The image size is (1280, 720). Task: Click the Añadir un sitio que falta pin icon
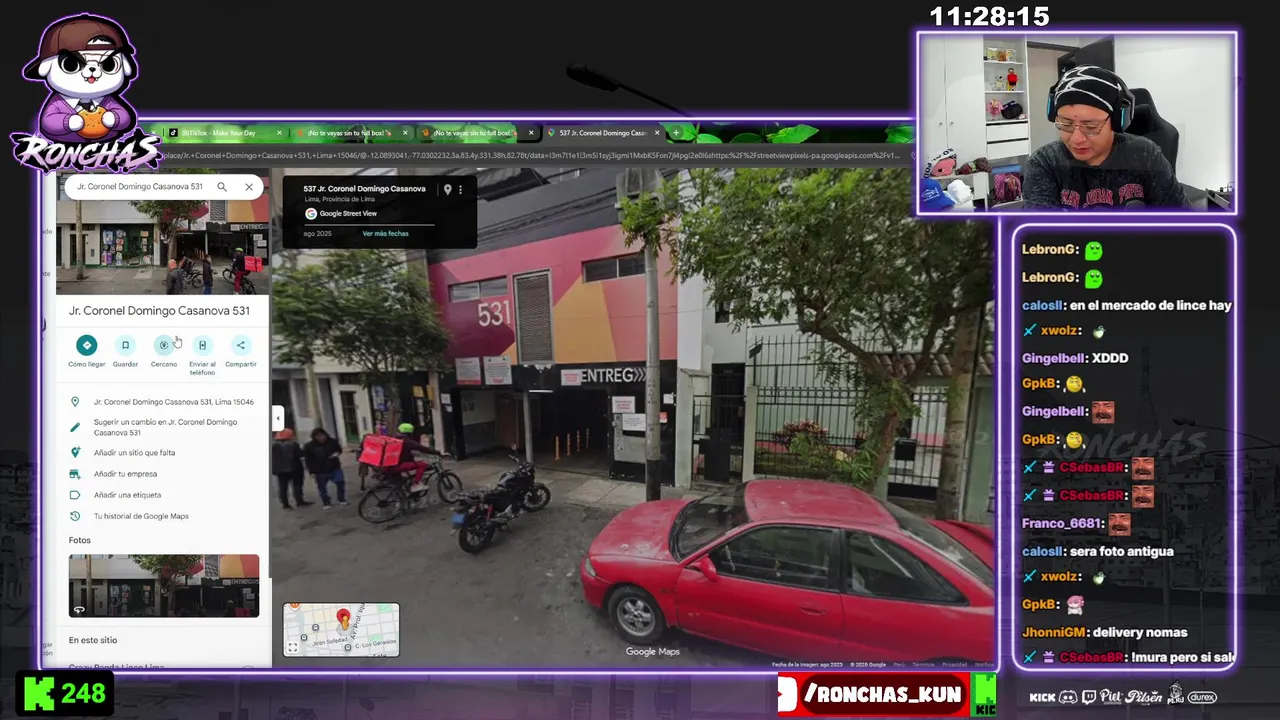(x=75, y=453)
